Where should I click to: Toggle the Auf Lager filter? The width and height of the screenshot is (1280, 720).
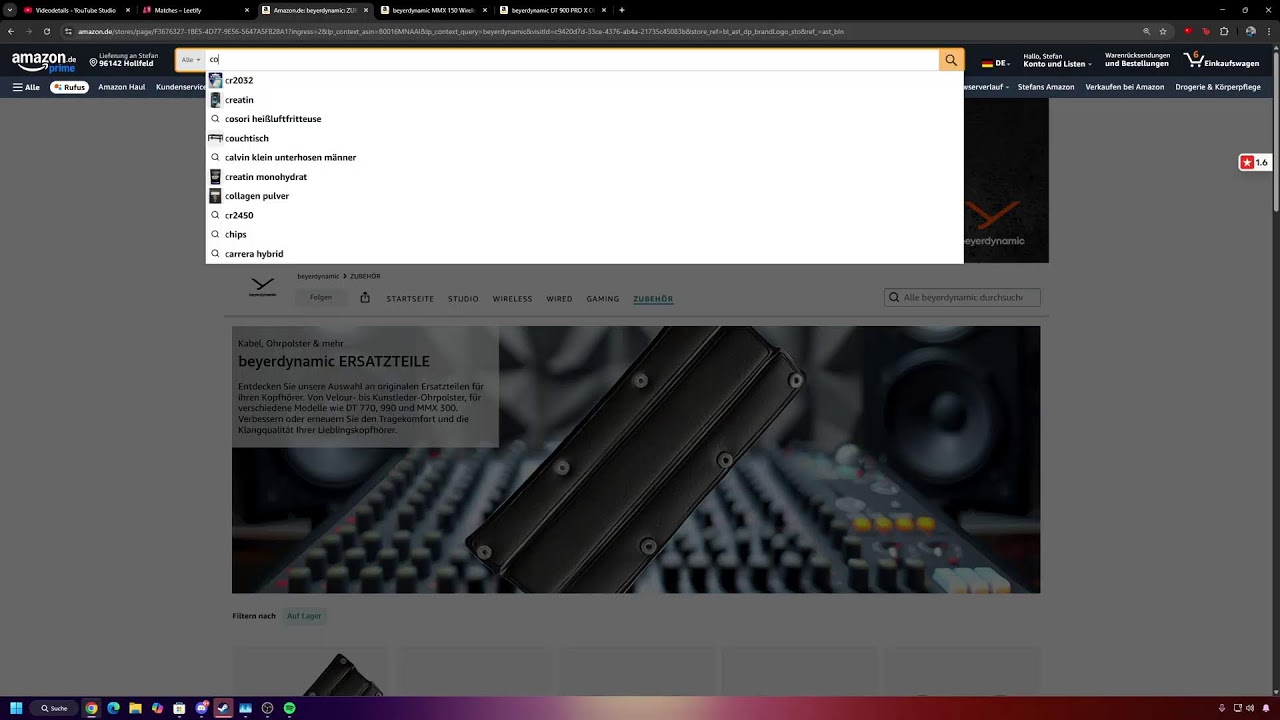tap(304, 616)
